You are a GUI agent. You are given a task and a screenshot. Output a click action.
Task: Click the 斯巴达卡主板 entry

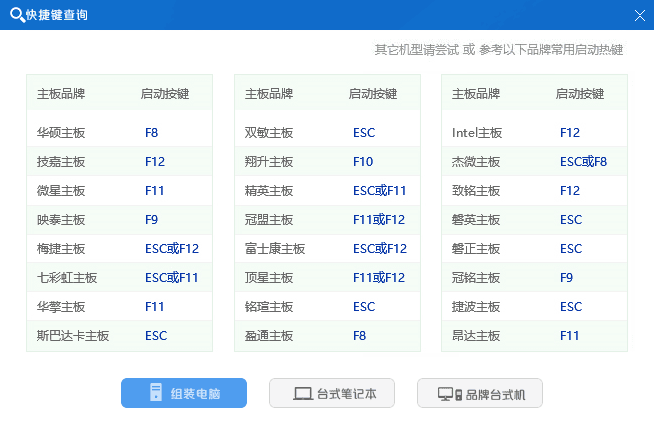[x=119, y=336]
